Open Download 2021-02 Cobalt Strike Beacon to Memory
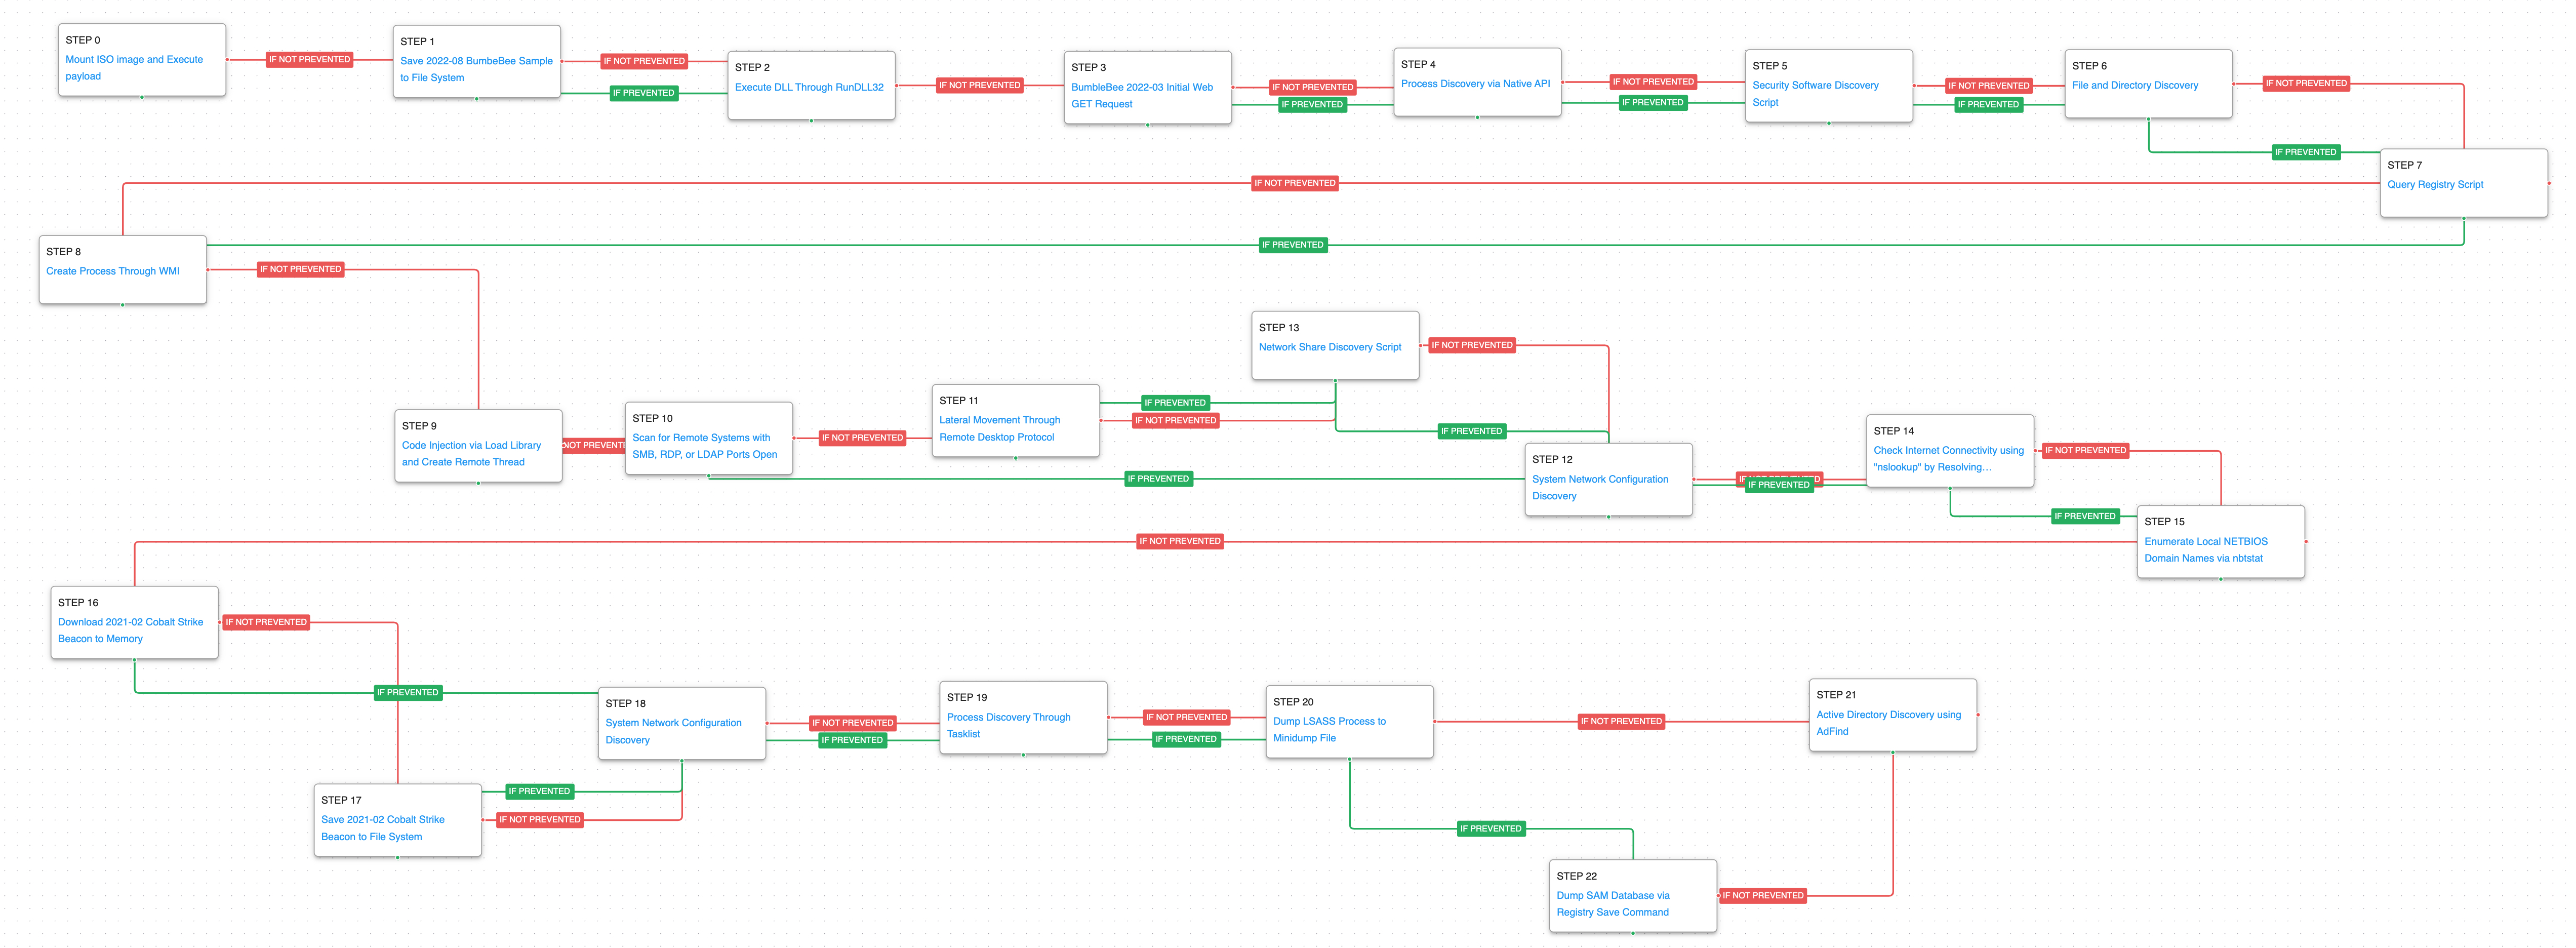2576x948 pixels. (x=130, y=623)
